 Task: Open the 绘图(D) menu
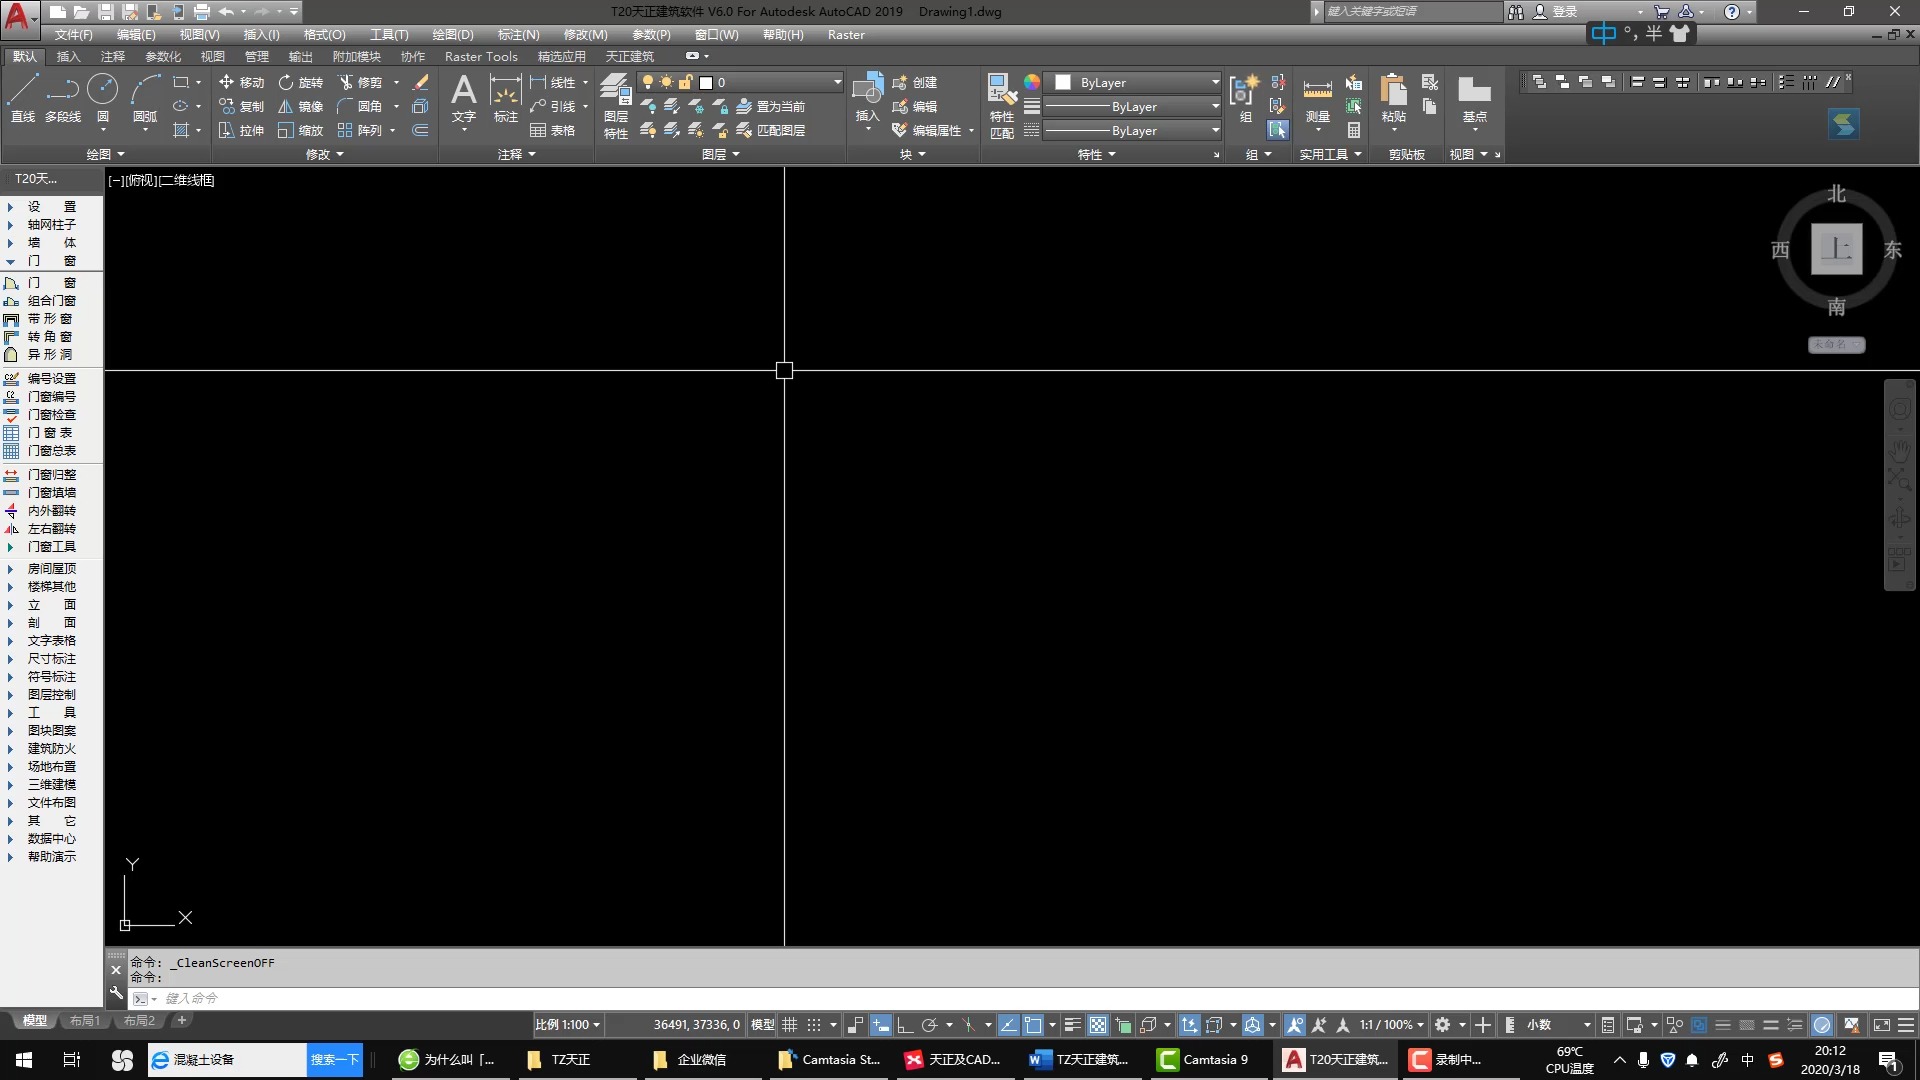click(452, 35)
